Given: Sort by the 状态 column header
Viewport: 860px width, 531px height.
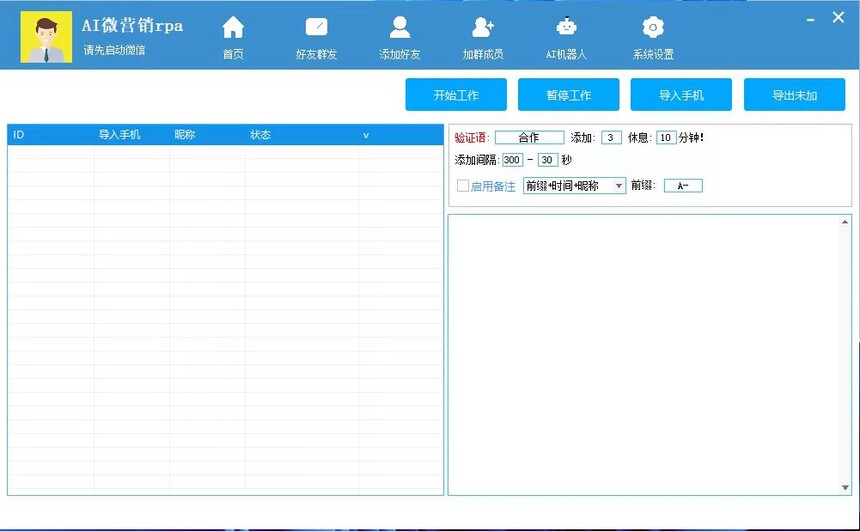Looking at the screenshot, I should tap(261, 135).
